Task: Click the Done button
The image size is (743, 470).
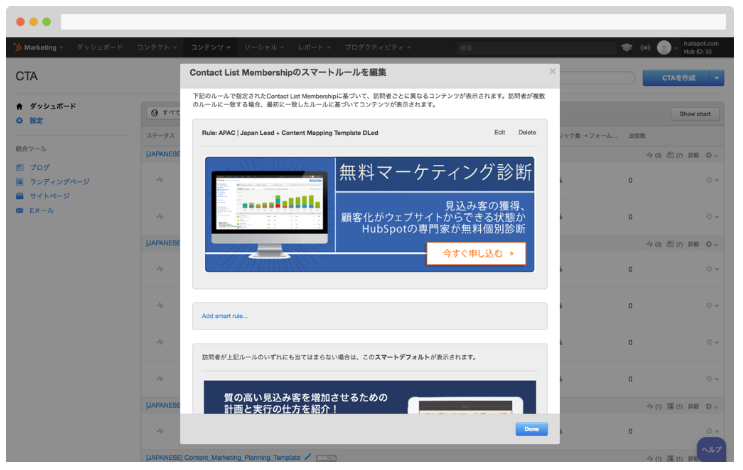Action: tap(532, 429)
